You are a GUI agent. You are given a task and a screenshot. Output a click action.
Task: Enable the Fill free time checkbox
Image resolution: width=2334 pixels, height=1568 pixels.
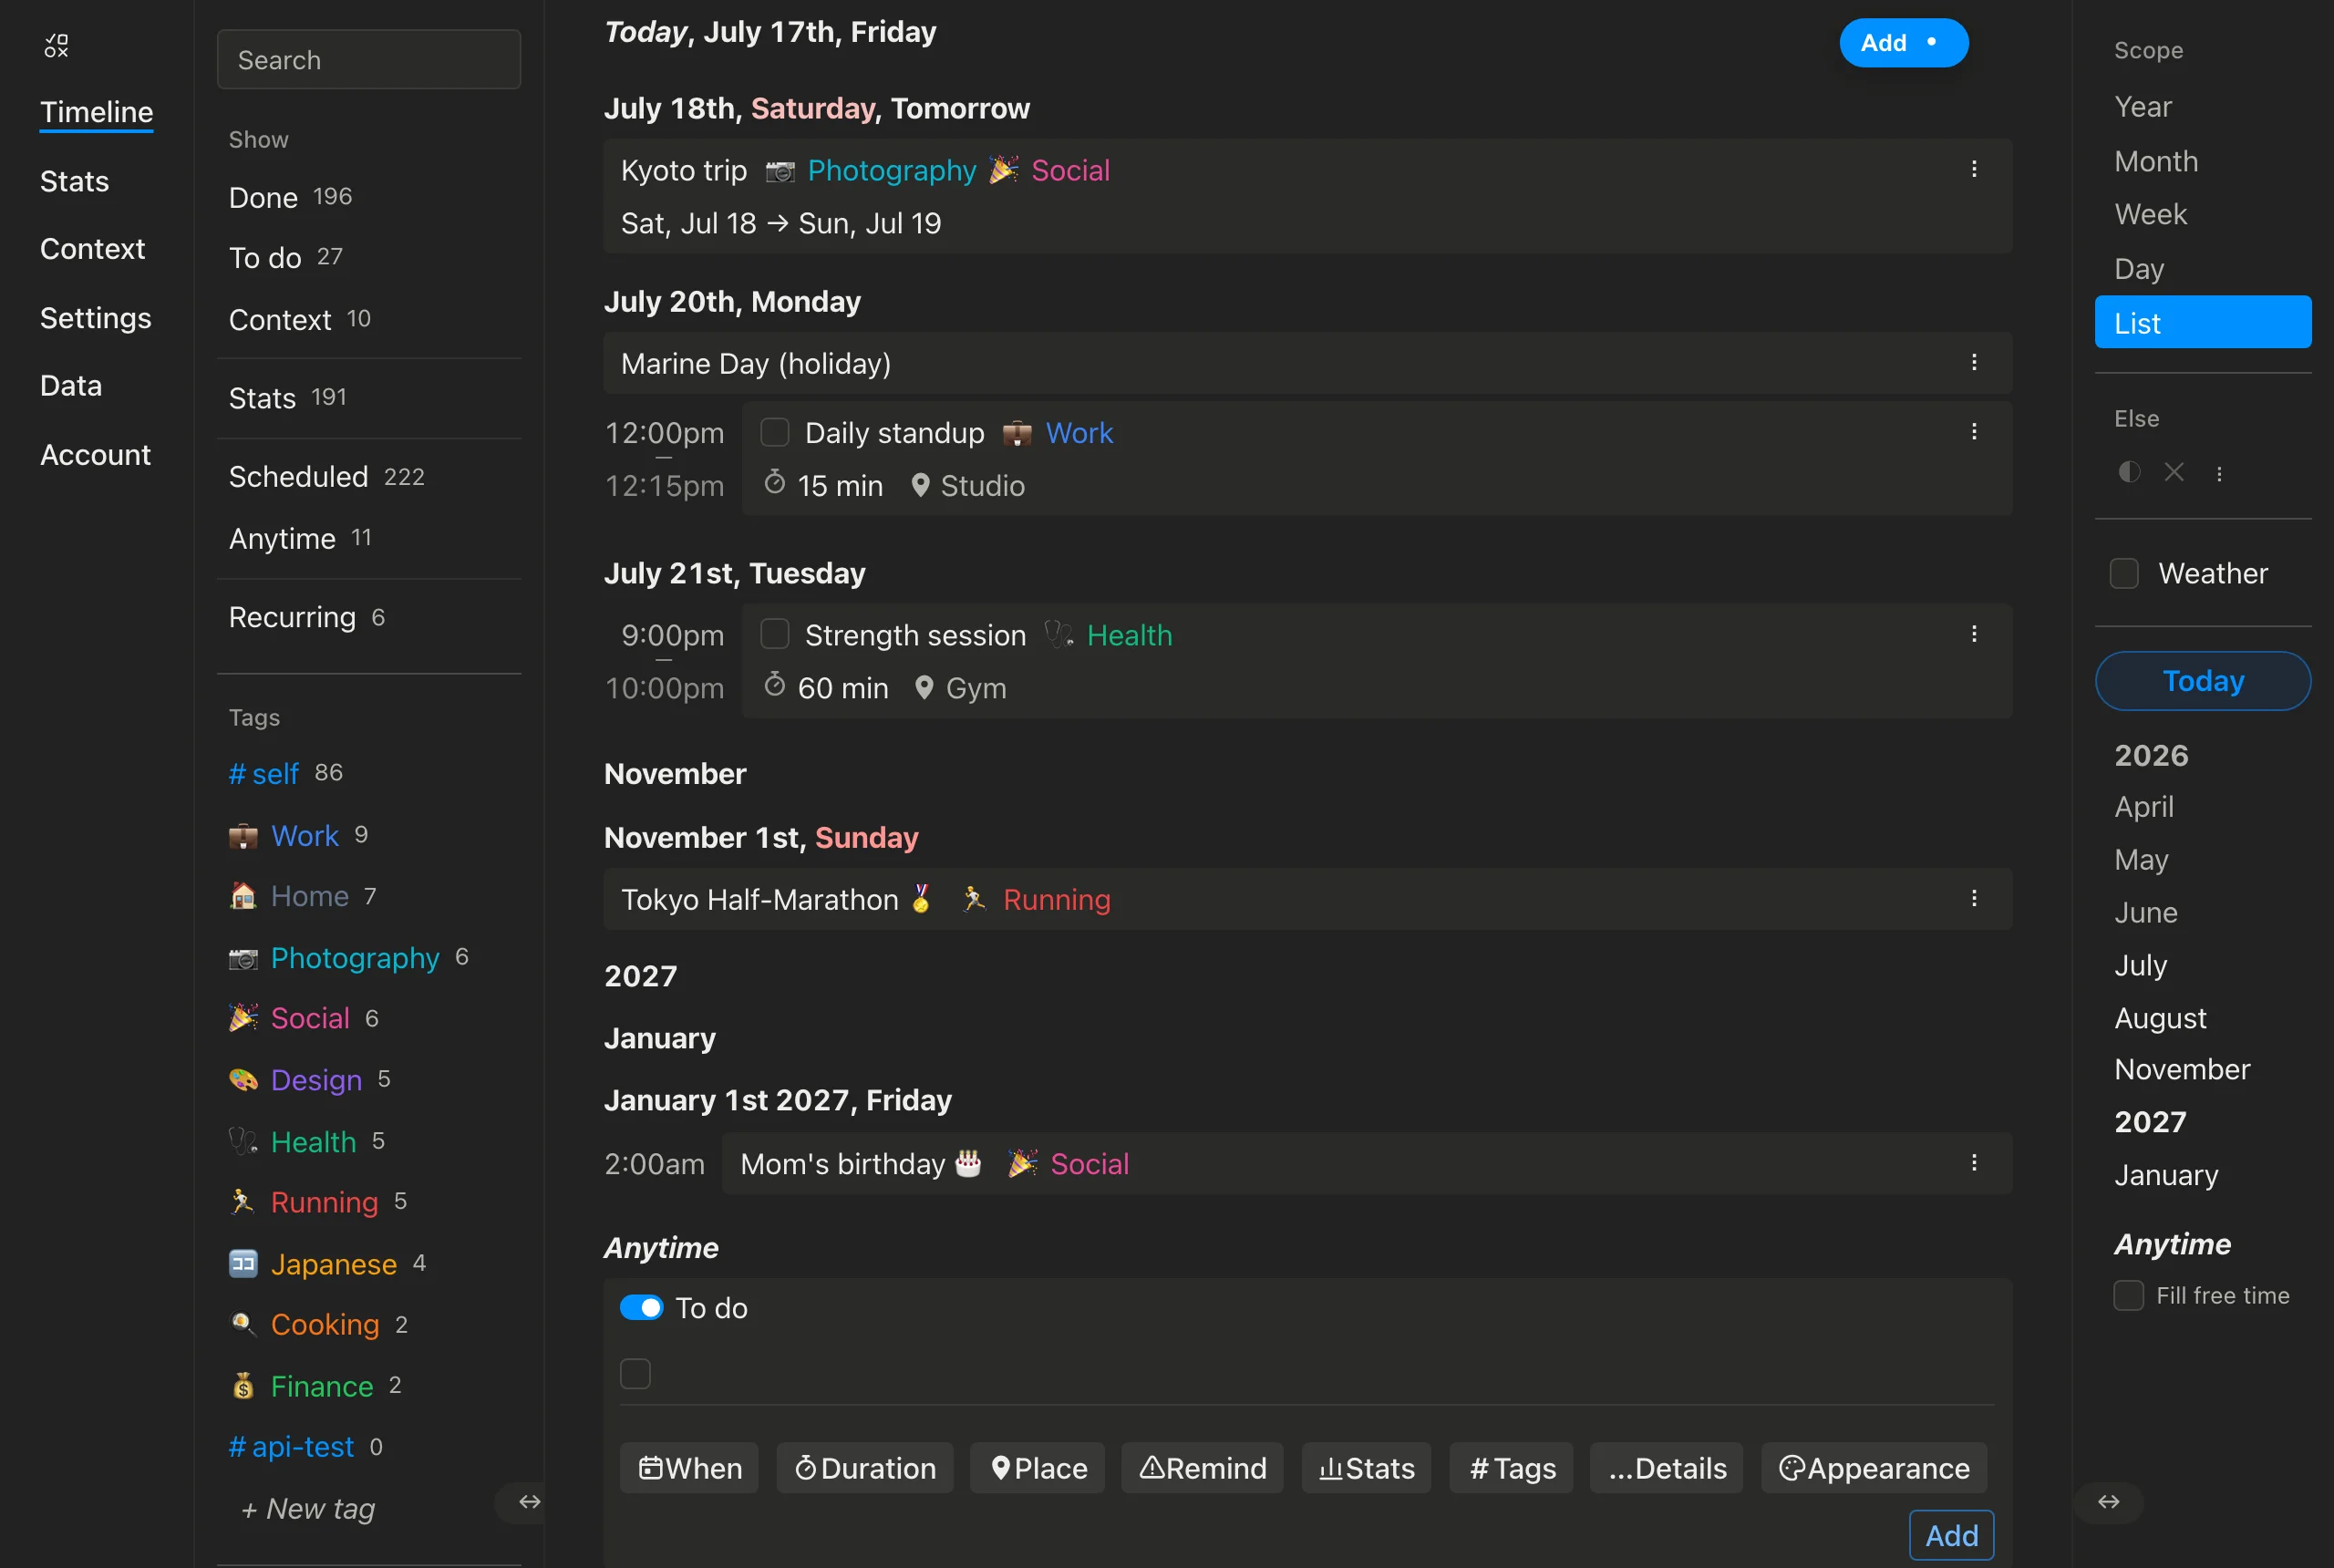(2128, 1295)
